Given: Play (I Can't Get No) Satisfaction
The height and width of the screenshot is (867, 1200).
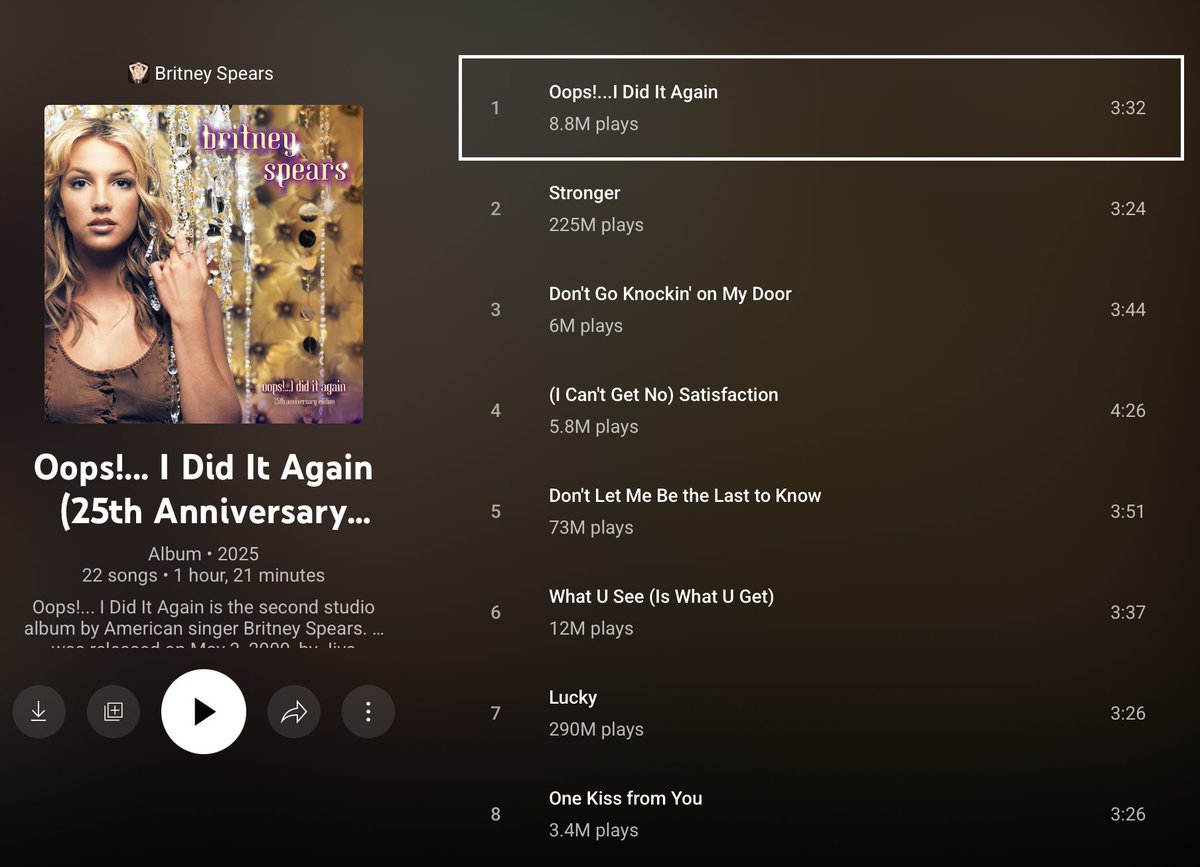Looking at the screenshot, I should 821,411.
